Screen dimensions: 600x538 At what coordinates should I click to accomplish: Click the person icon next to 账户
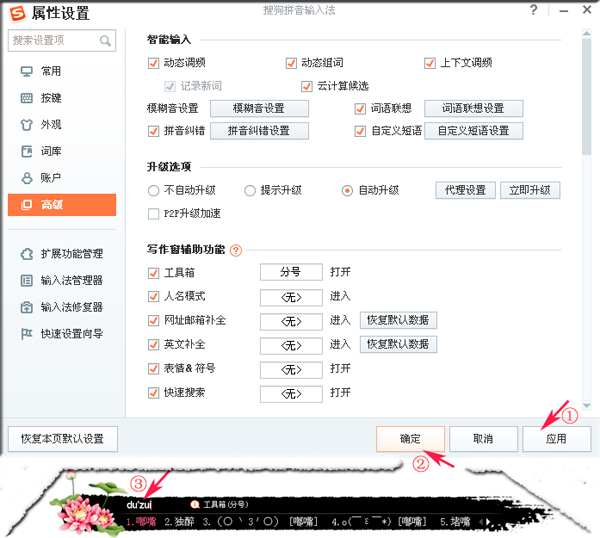[26, 178]
